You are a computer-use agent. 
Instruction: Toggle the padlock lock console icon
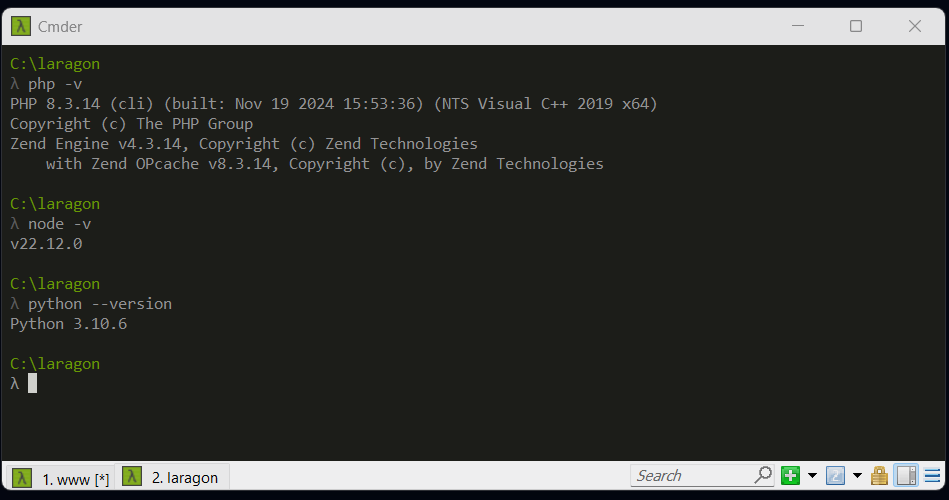tap(879, 476)
